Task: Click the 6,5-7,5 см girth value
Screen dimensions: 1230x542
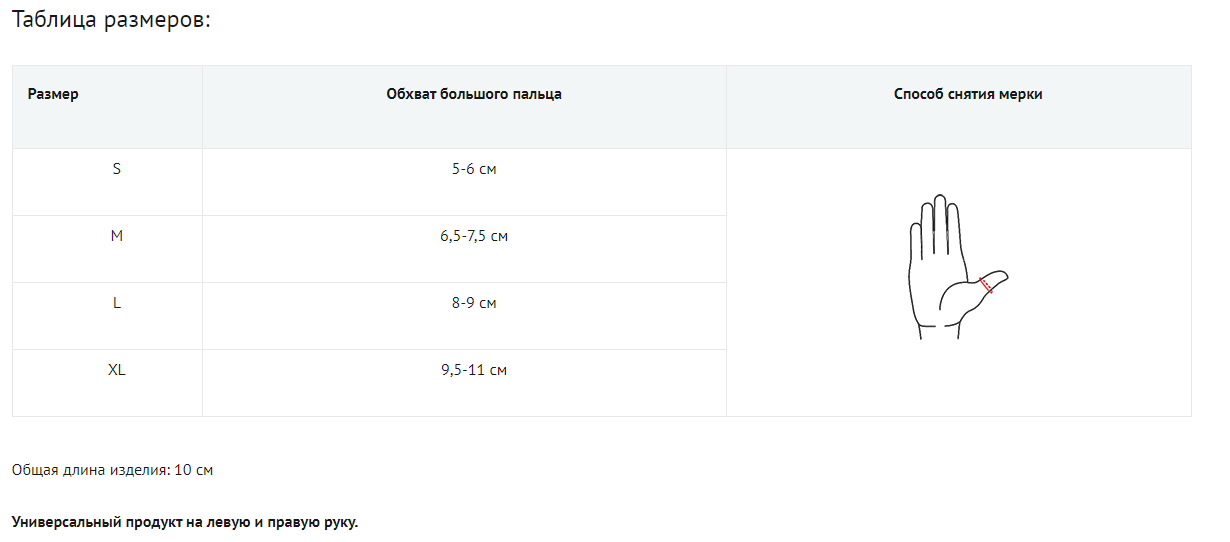Action: pyautogui.click(x=474, y=236)
